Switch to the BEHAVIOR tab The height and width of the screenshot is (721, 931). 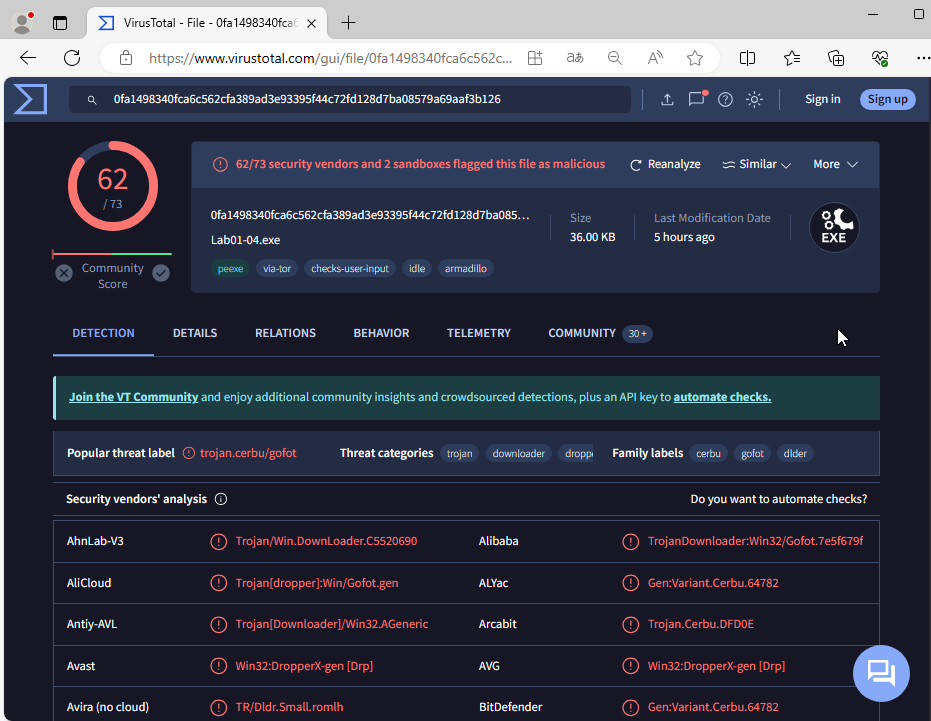click(381, 333)
